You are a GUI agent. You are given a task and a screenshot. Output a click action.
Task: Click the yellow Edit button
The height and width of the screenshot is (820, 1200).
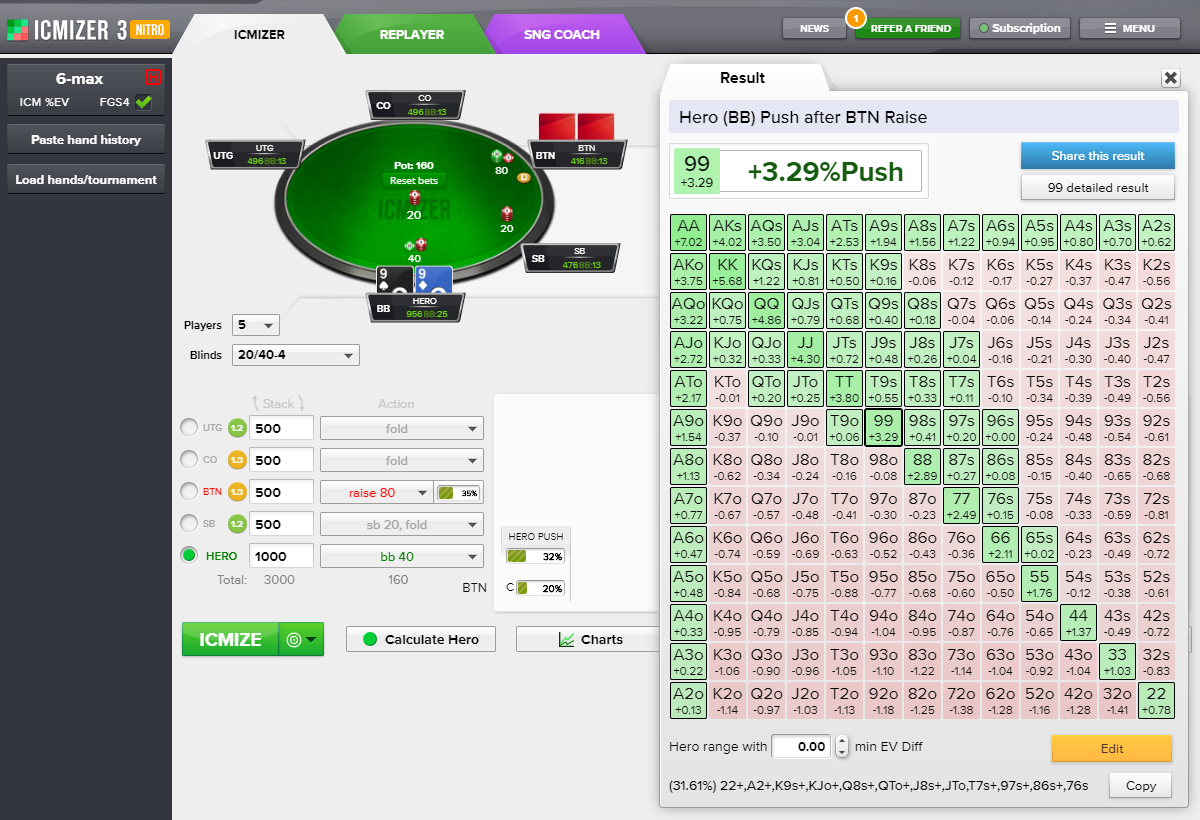(x=1111, y=748)
